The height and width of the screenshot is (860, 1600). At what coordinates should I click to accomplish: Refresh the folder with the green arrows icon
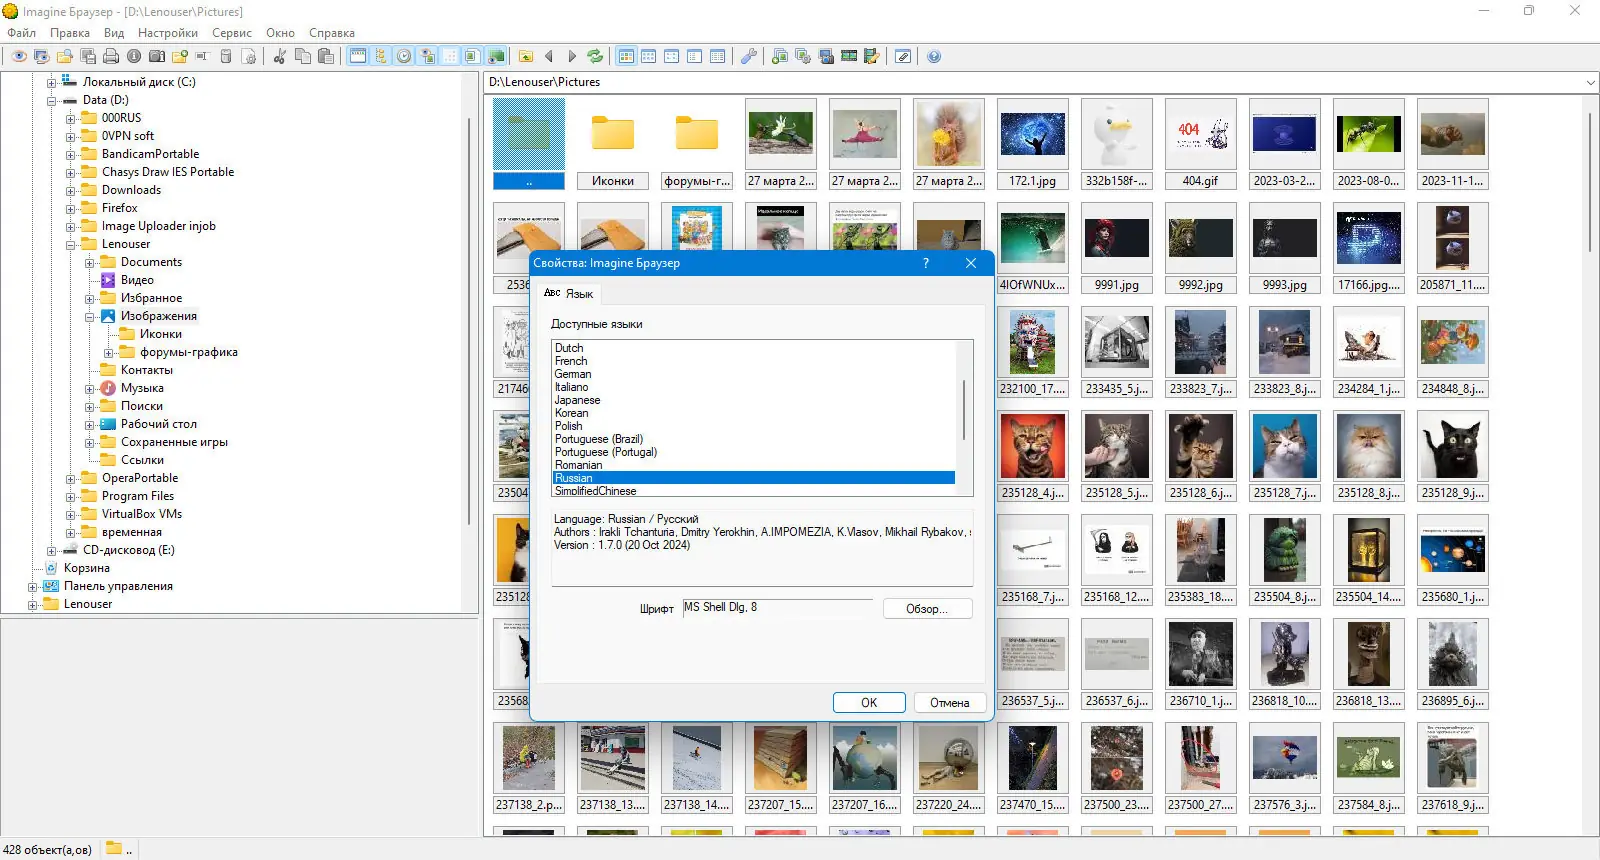pyautogui.click(x=595, y=57)
